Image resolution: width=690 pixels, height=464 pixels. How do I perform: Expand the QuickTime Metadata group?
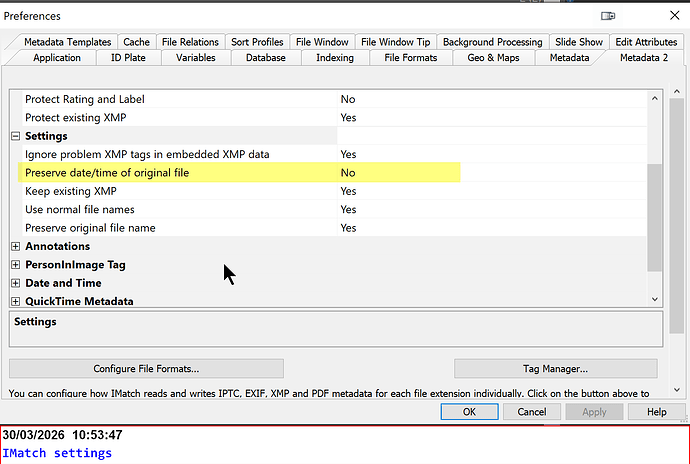[x=16, y=301]
